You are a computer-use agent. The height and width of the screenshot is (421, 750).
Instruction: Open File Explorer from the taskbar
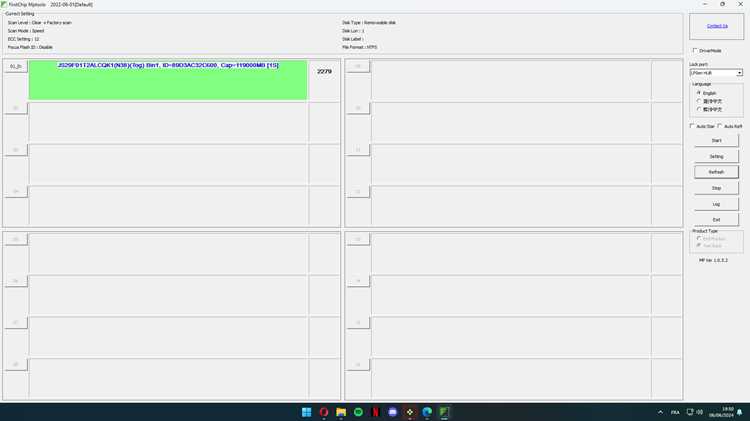pyautogui.click(x=341, y=412)
